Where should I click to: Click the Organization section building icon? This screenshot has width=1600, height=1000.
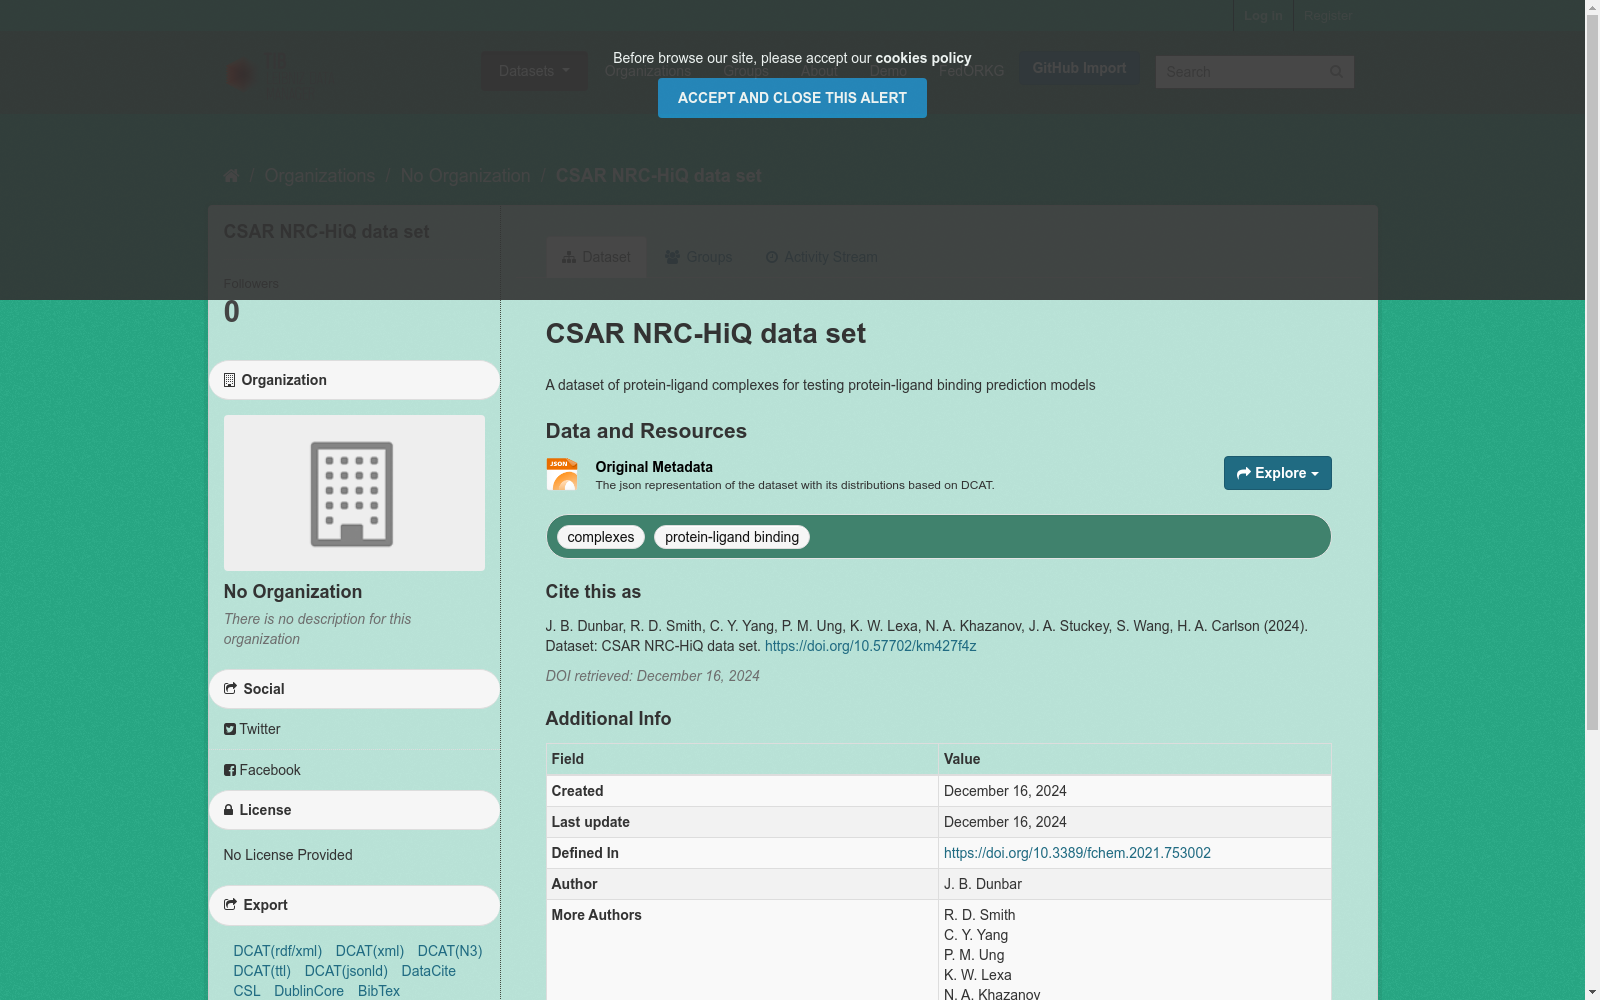pyautogui.click(x=229, y=380)
